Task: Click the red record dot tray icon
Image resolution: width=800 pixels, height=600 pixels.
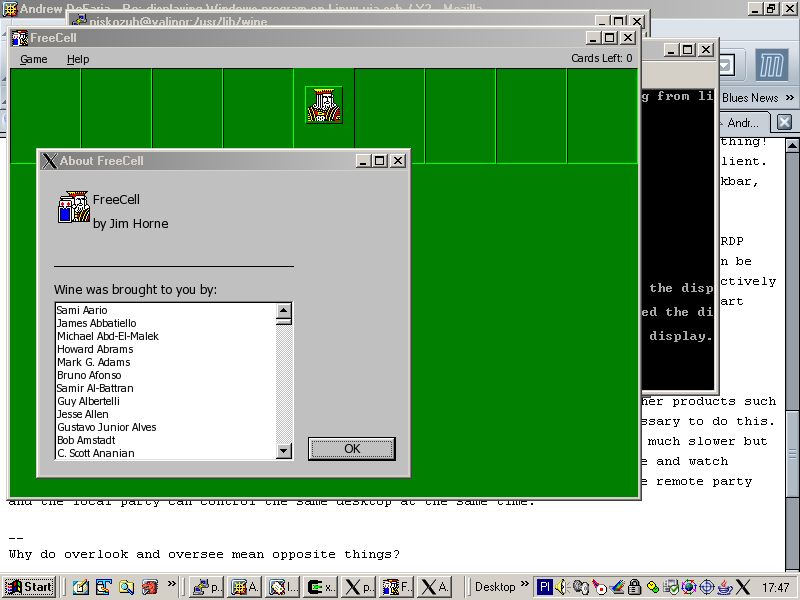Action: point(598,587)
